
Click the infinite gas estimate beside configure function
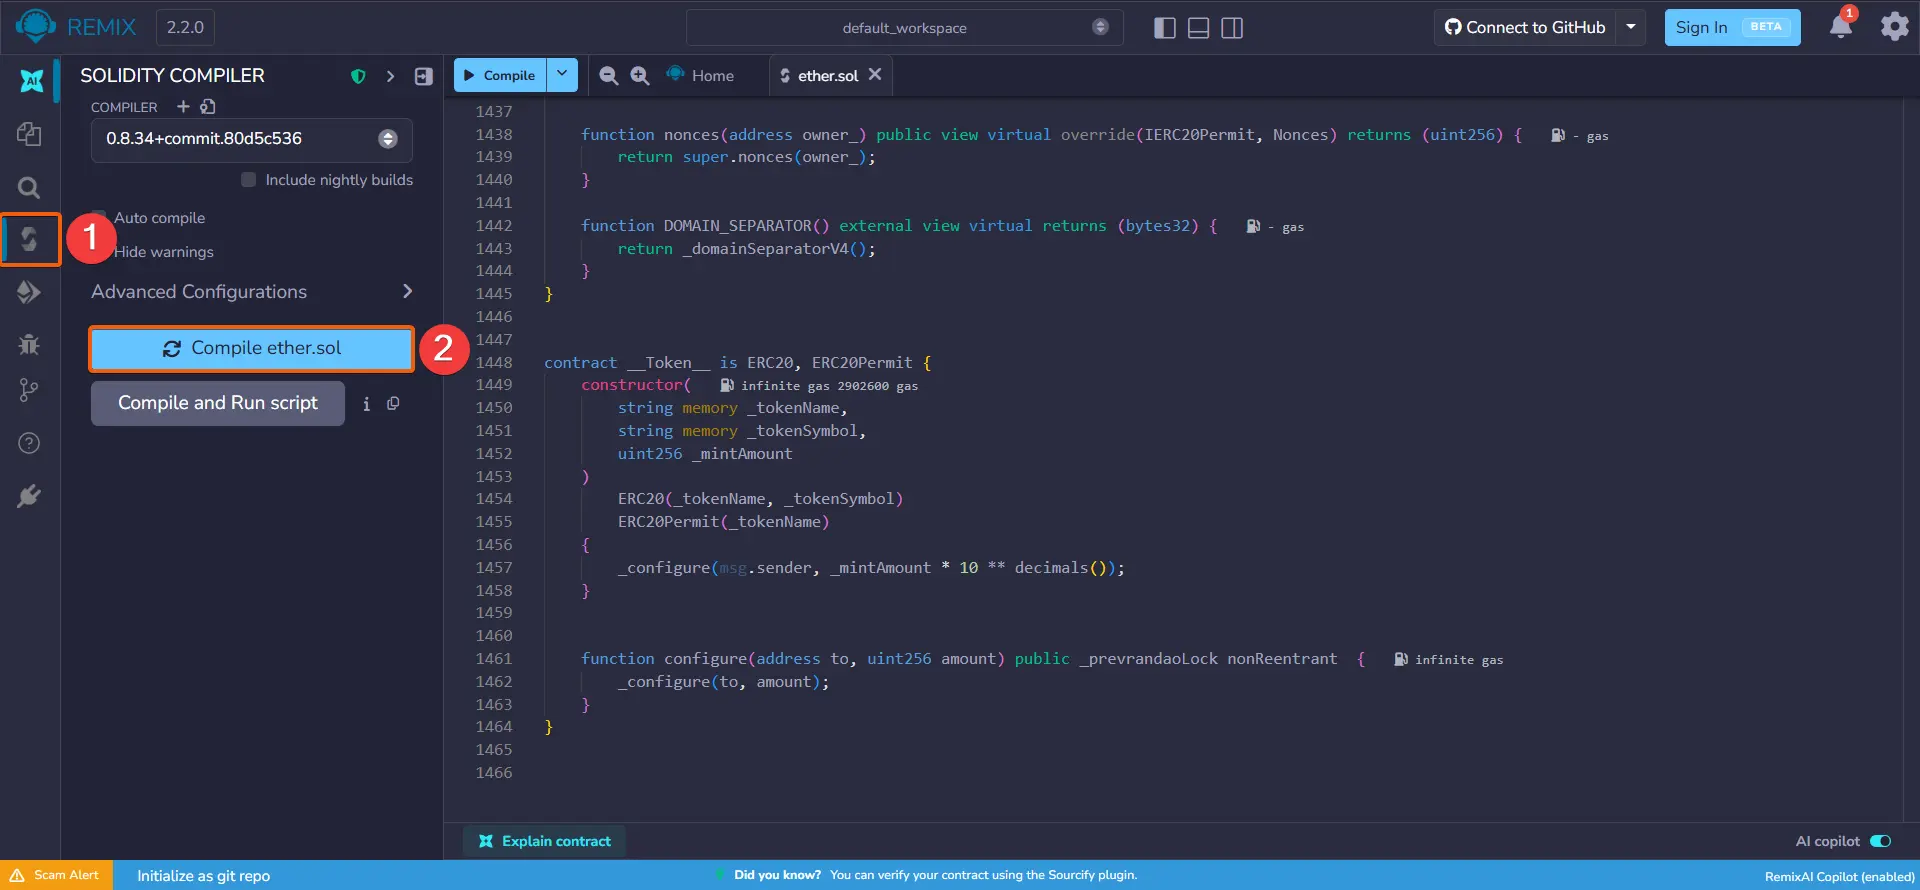pyautogui.click(x=1449, y=660)
